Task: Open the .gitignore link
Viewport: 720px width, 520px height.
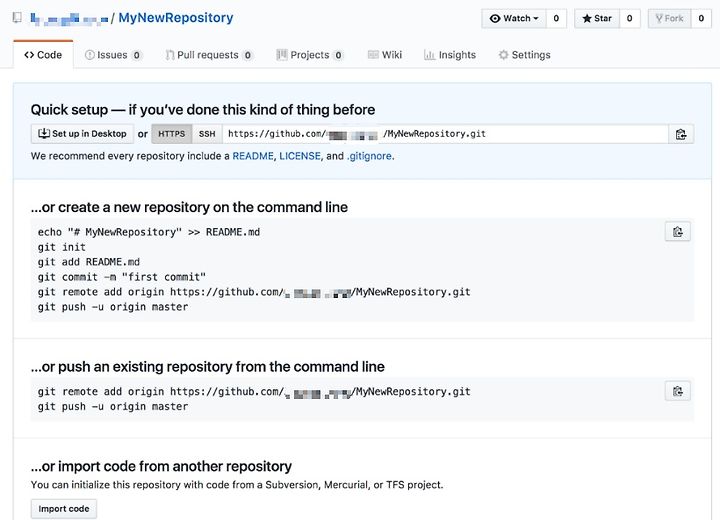Action: click(369, 156)
